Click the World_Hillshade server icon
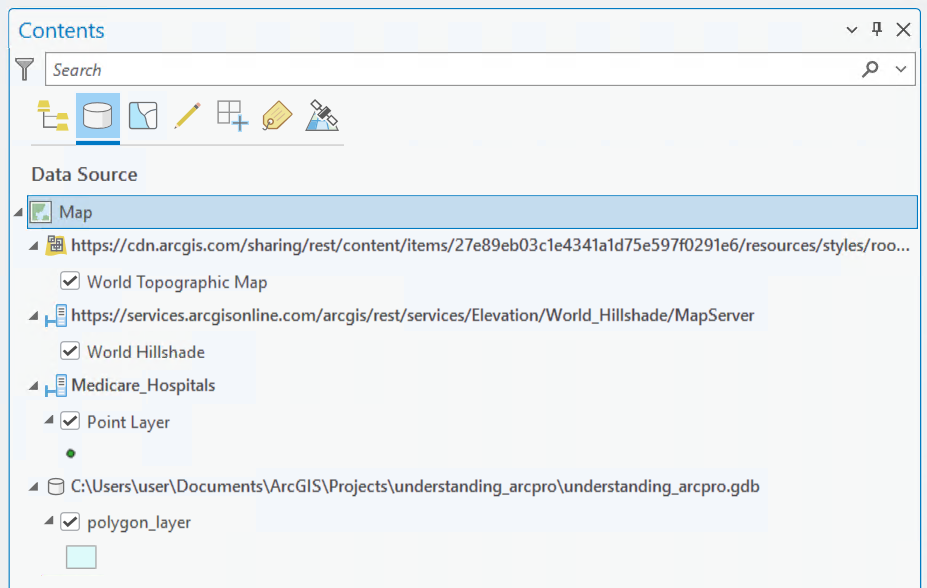Image resolution: width=927 pixels, height=588 pixels. (x=56, y=316)
